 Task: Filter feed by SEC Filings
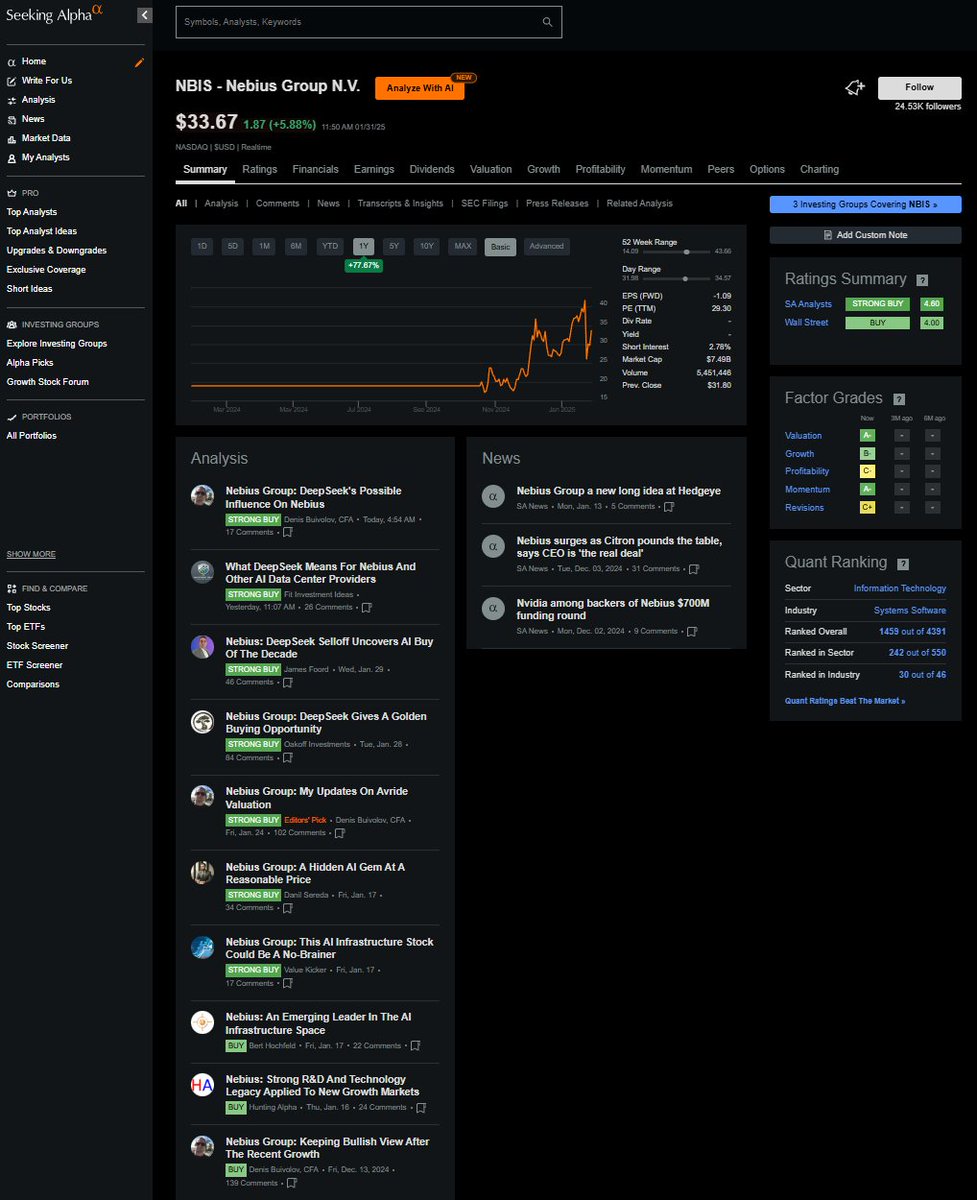[x=484, y=203]
